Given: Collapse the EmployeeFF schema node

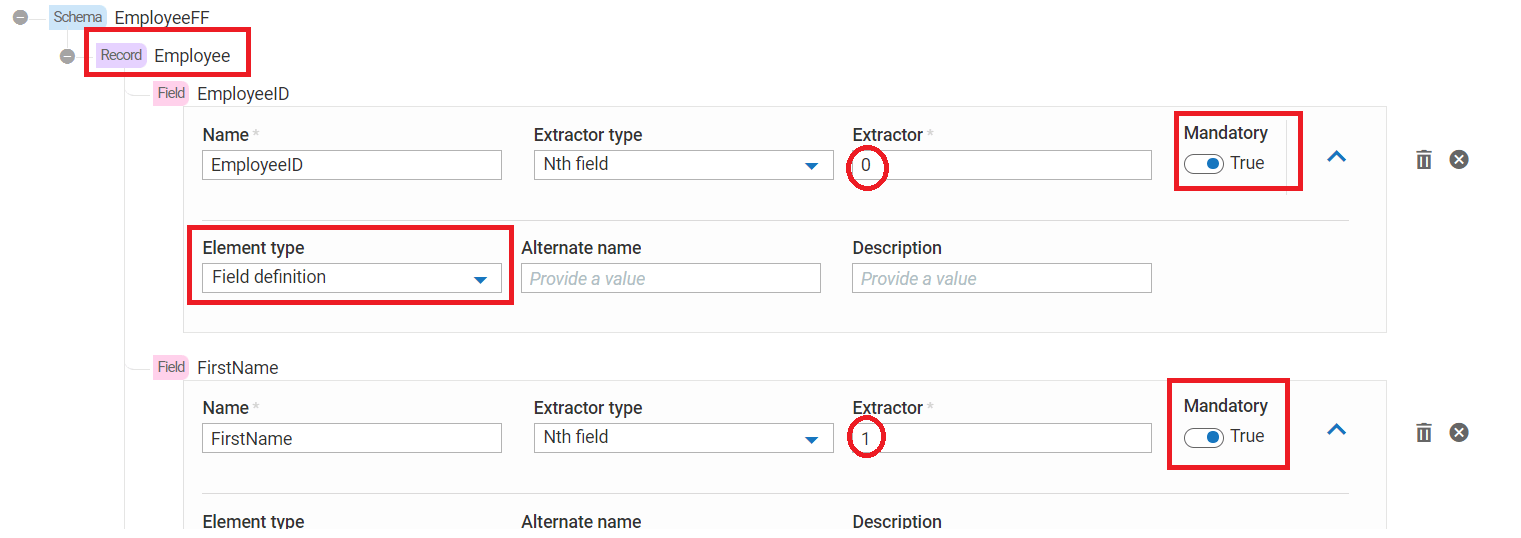Looking at the screenshot, I should [x=20, y=18].
